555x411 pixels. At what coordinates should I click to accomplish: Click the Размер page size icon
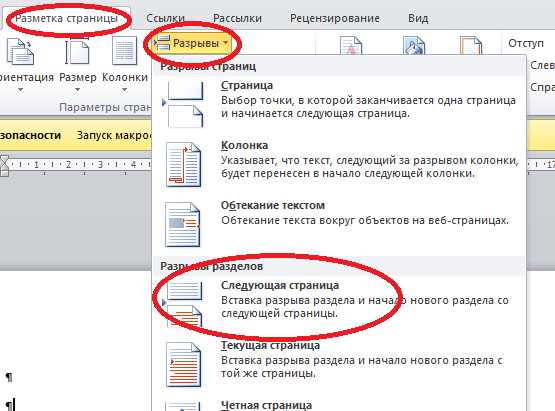(77, 52)
